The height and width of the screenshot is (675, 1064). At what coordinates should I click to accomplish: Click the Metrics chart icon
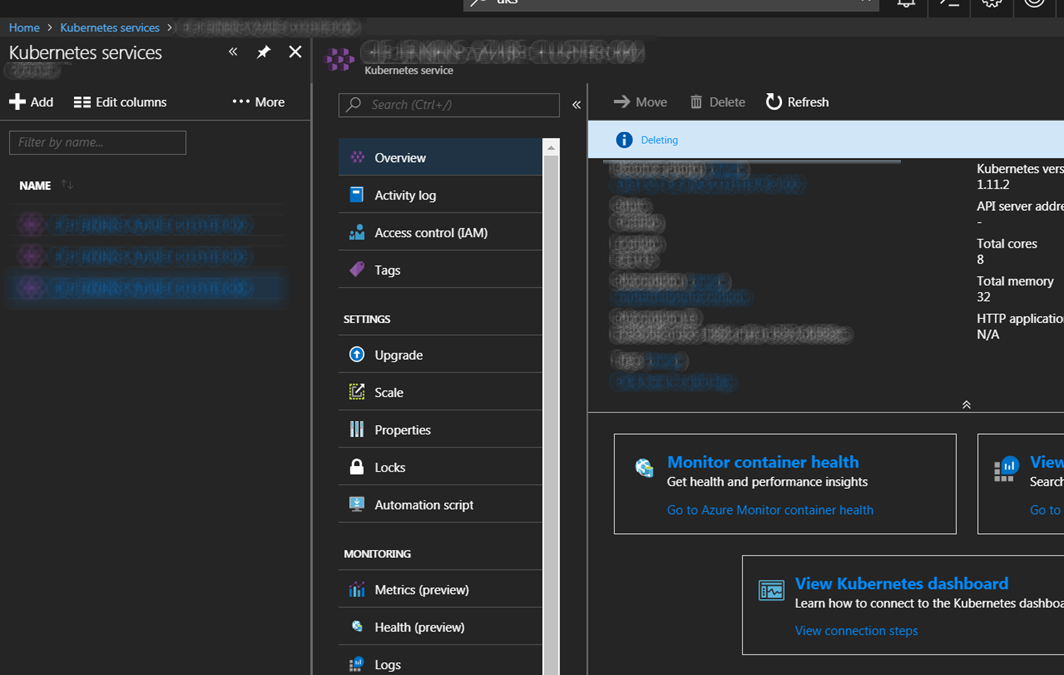tap(357, 589)
